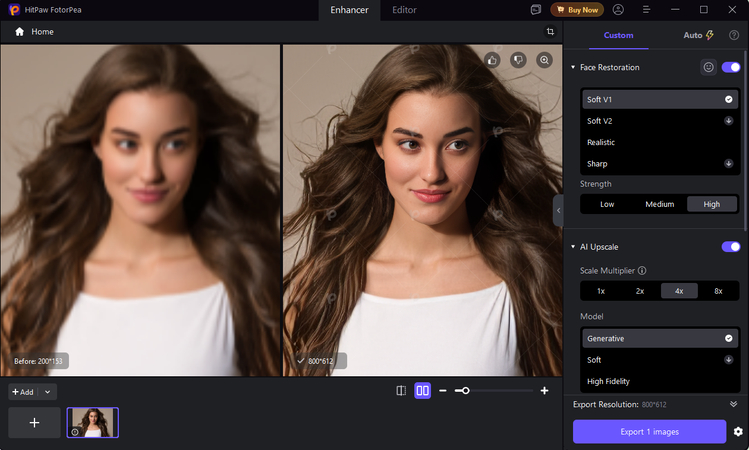Open the Auto settings tab

click(698, 35)
